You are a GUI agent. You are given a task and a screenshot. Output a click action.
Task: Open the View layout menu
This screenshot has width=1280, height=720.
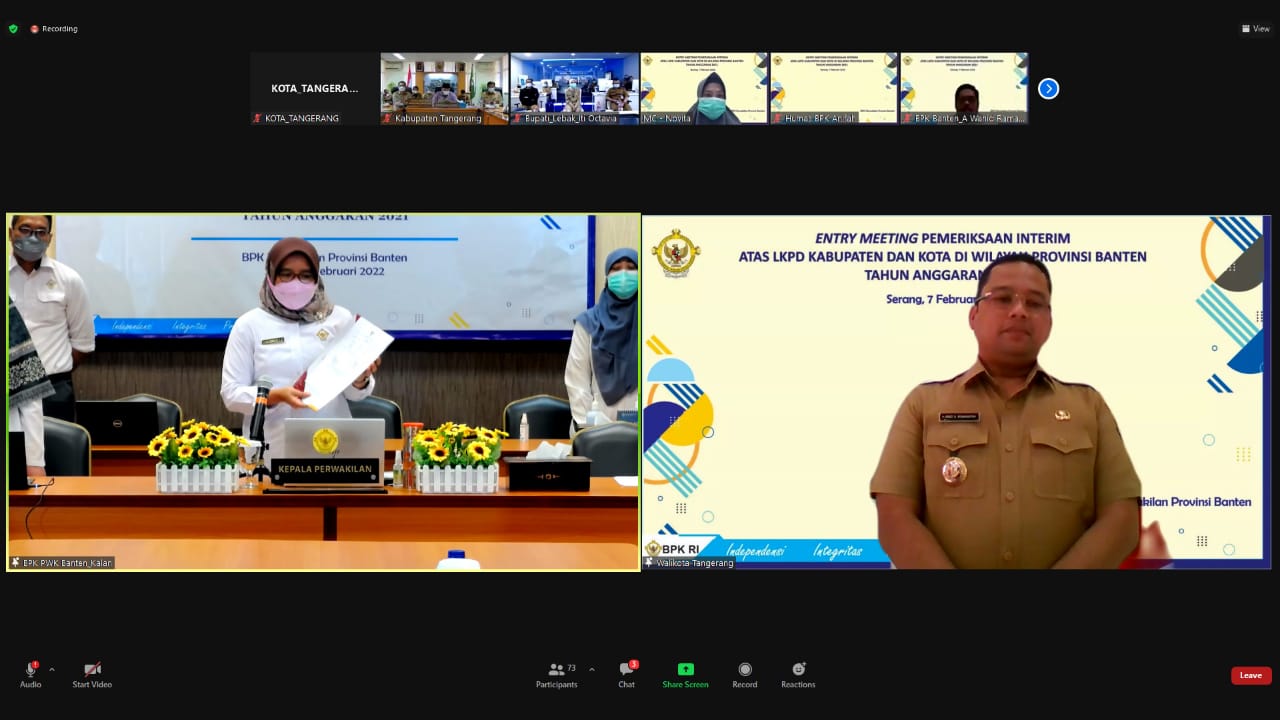click(x=1255, y=29)
